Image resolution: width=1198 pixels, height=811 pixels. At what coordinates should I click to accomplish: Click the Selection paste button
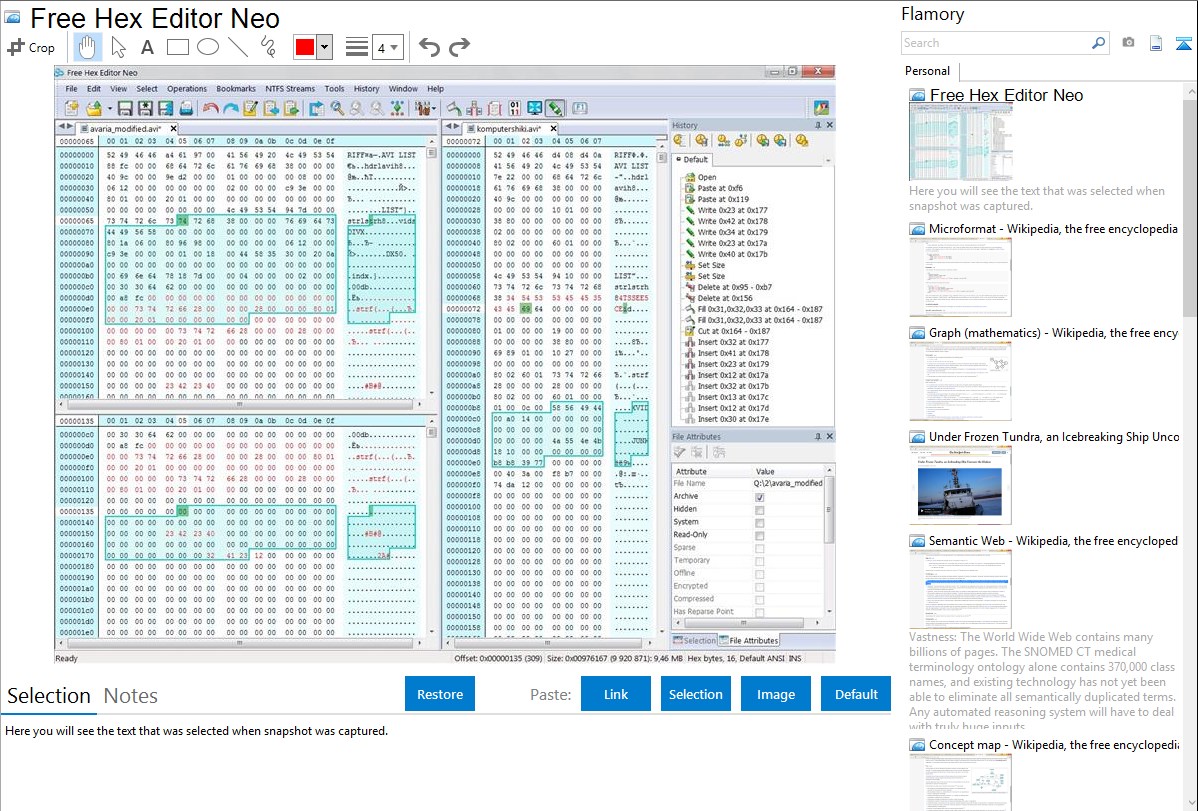coord(695,694)
